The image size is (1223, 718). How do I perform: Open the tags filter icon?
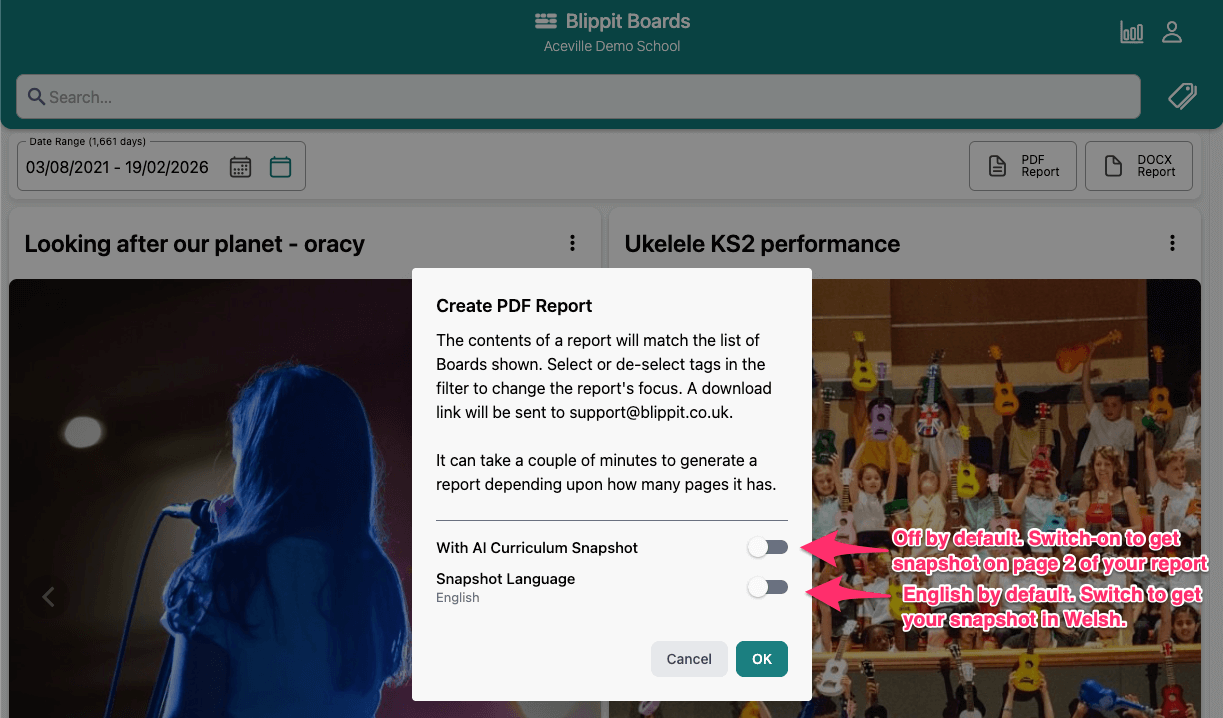(1182, 96)
